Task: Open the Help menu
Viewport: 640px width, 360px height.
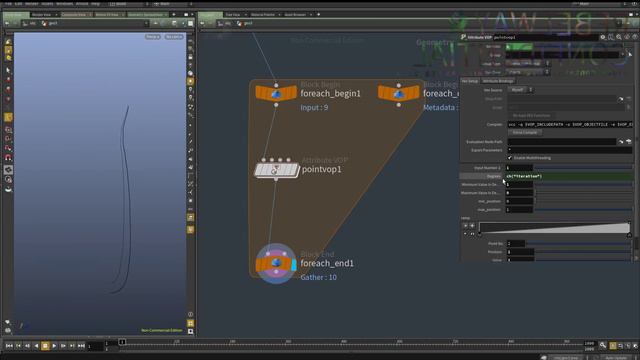Action: 96,4
